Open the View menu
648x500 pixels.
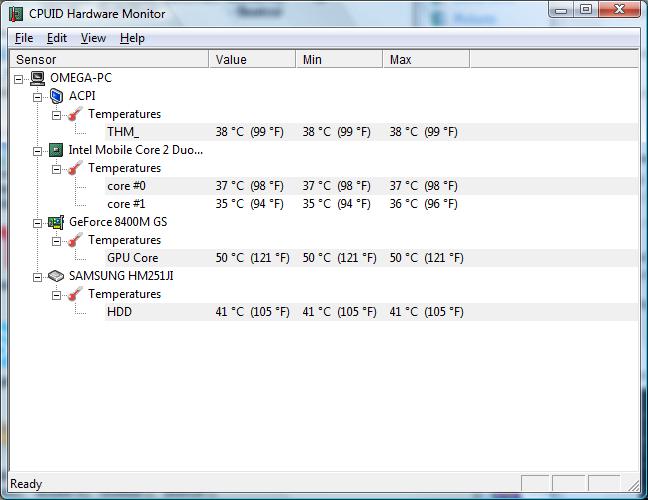(x=93, y=38)
